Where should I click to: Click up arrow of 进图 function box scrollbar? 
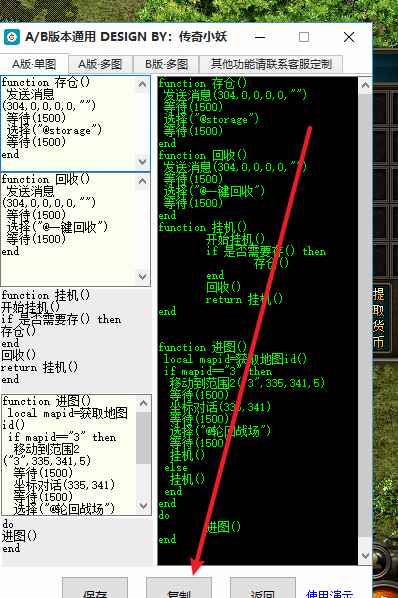[143, 403]
